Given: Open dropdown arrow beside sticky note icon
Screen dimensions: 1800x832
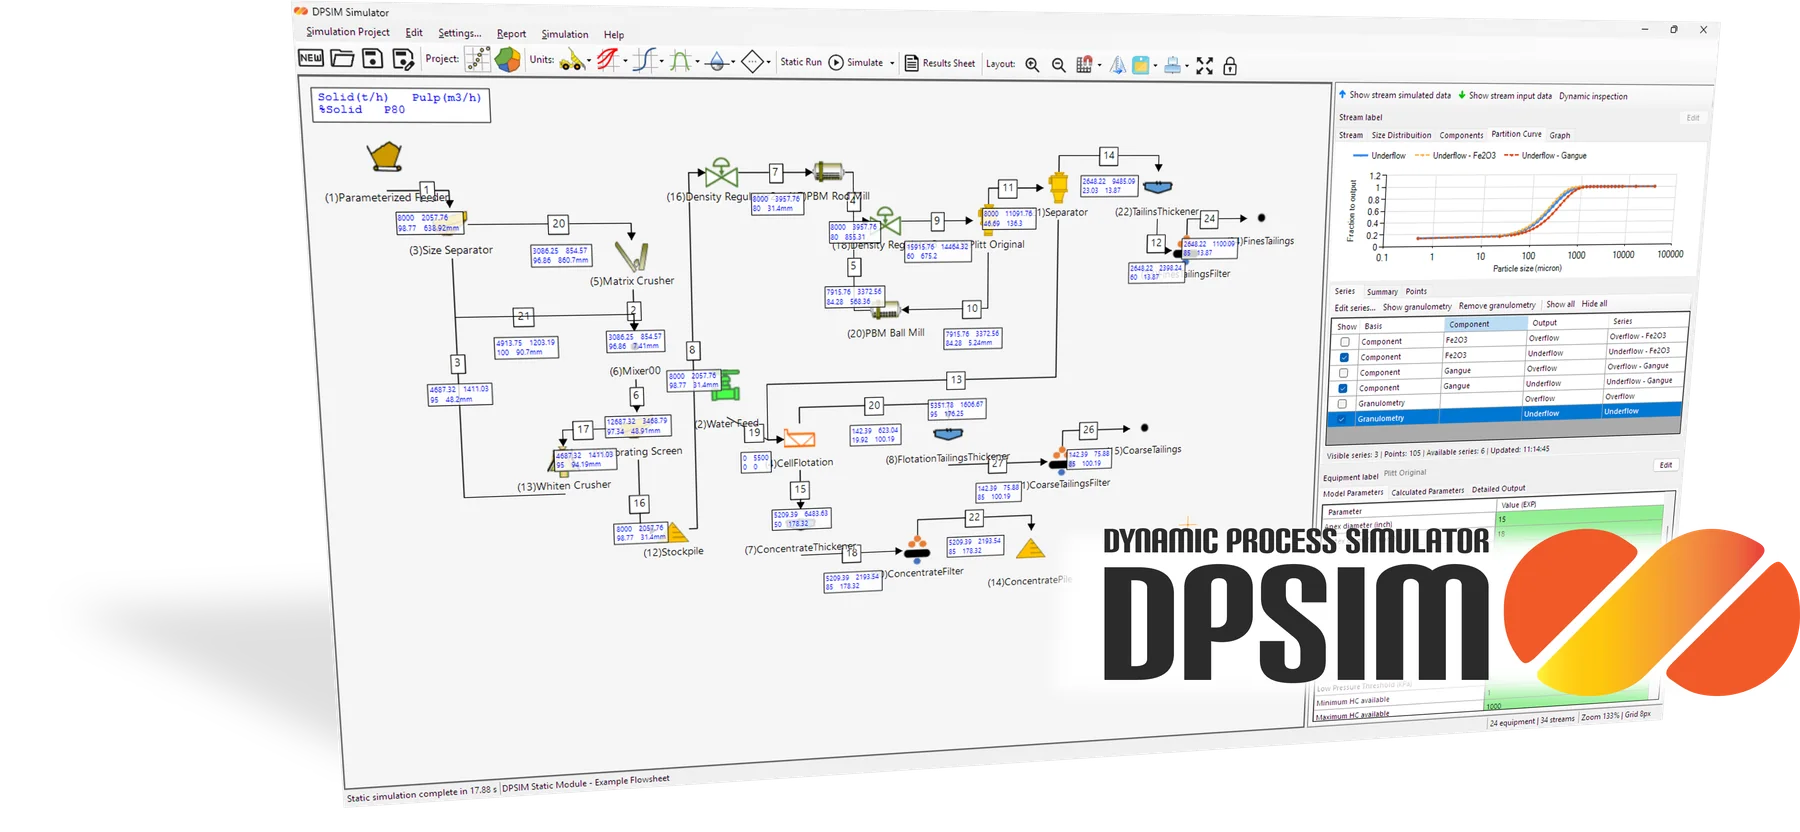Looking at the screenshot, I should 1155,66.
